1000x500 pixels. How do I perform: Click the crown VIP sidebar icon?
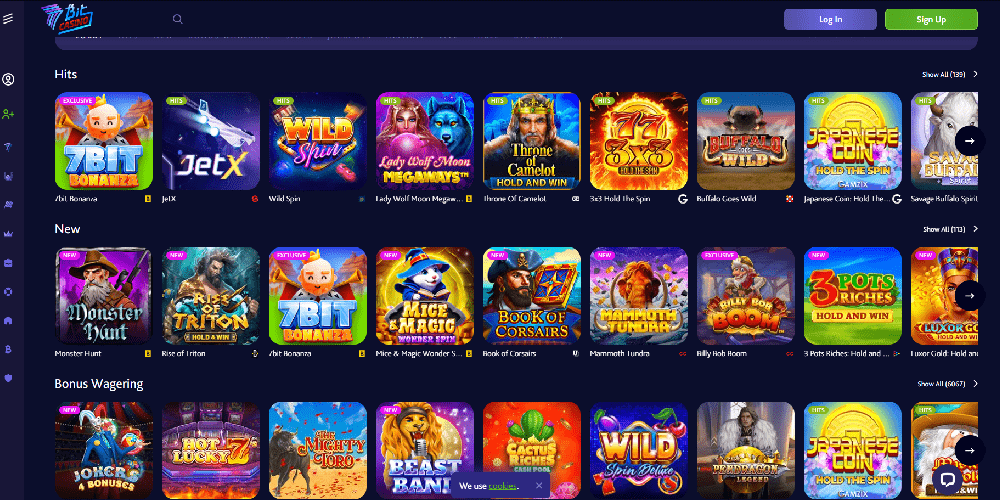coord(8,234)
